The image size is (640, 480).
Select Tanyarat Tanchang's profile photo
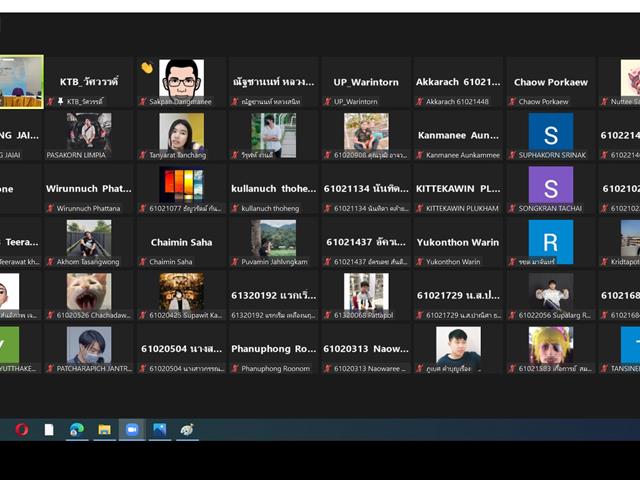pos(182,133)
